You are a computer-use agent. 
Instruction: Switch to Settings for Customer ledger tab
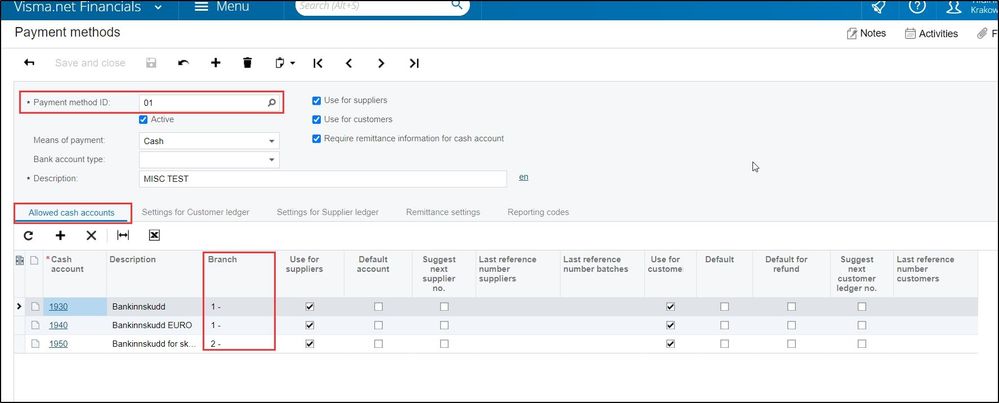195,212
